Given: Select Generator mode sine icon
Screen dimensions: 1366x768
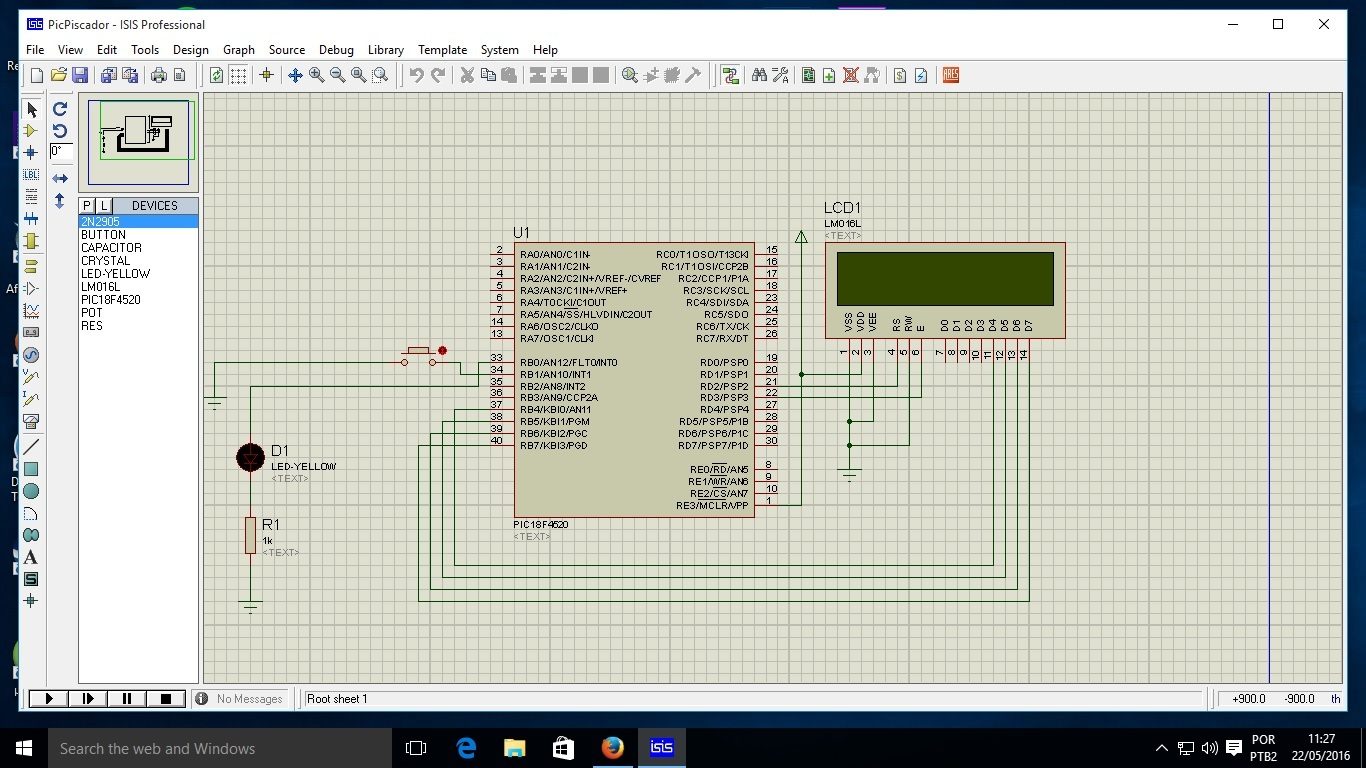Looking at the screenshot, I should (x=31, y=355).
